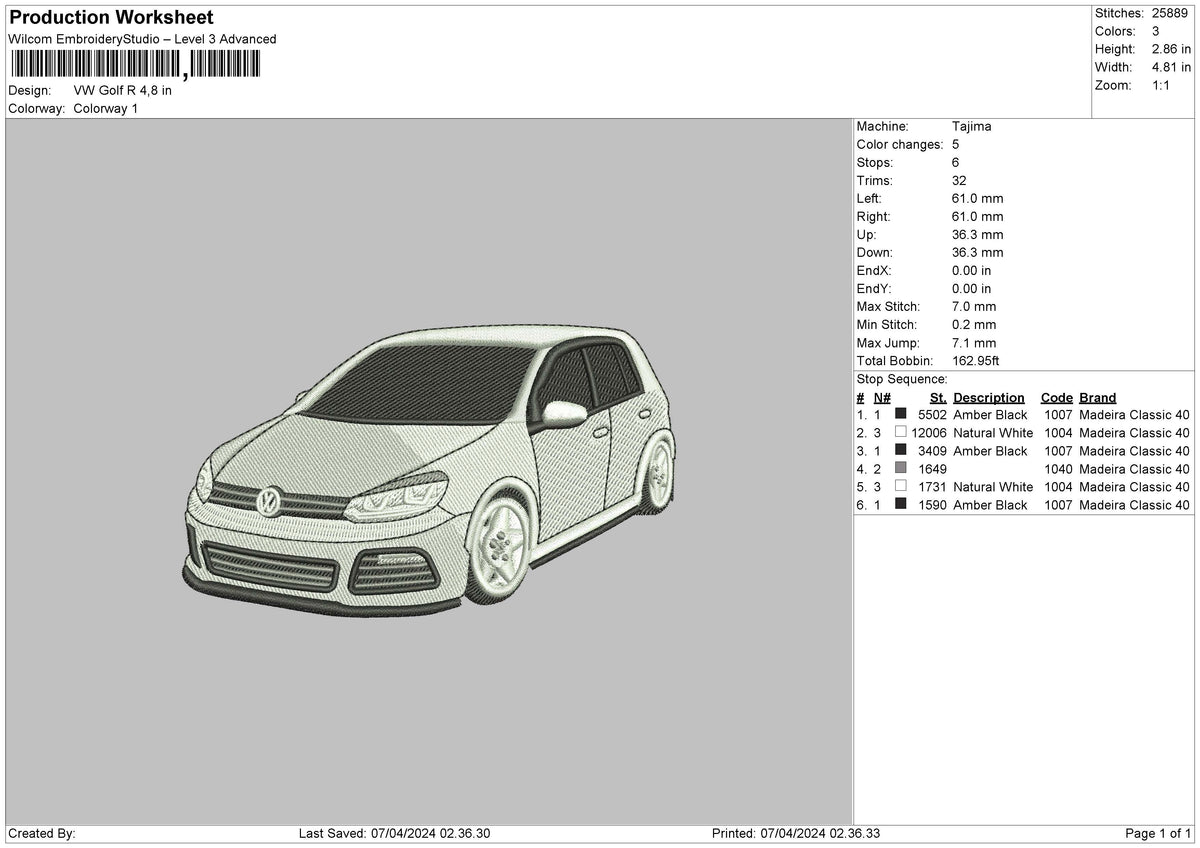
Task: Click Madeira Classic 40 brand in stop 6
Action: (1134, 505)
